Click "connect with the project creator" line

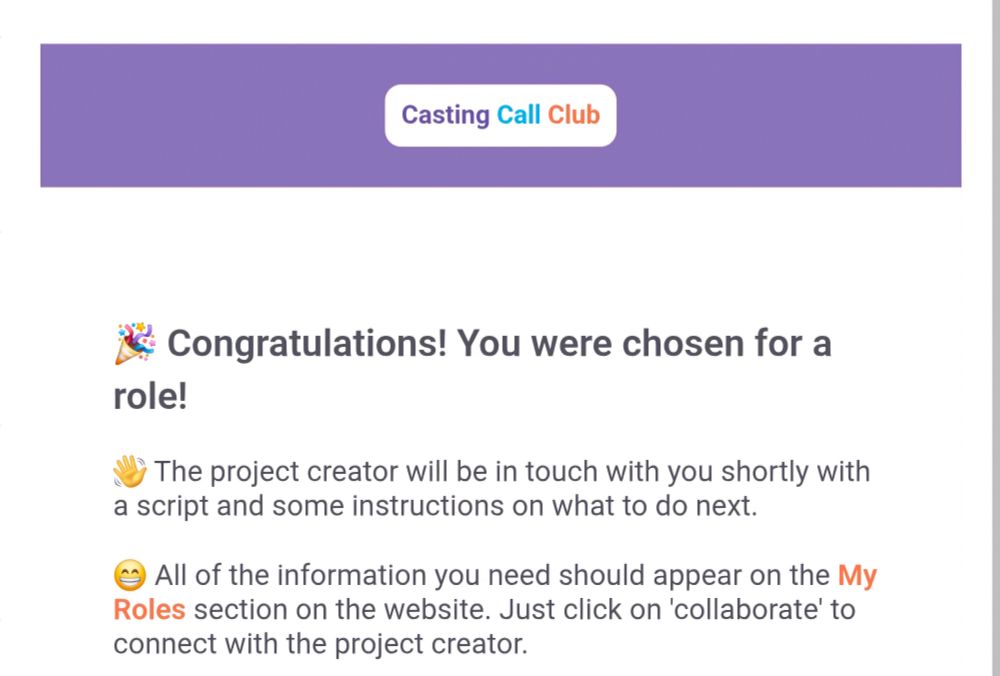coord(320,644)
